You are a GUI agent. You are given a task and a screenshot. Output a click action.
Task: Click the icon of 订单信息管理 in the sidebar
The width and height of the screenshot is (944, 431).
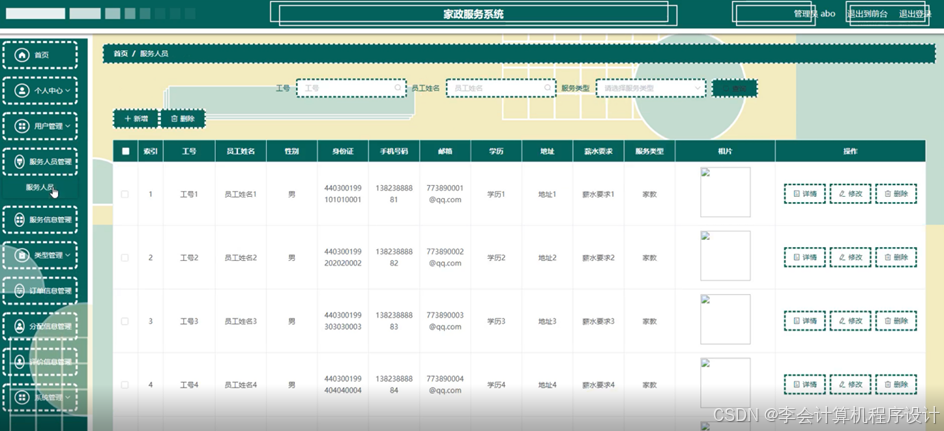19,291
